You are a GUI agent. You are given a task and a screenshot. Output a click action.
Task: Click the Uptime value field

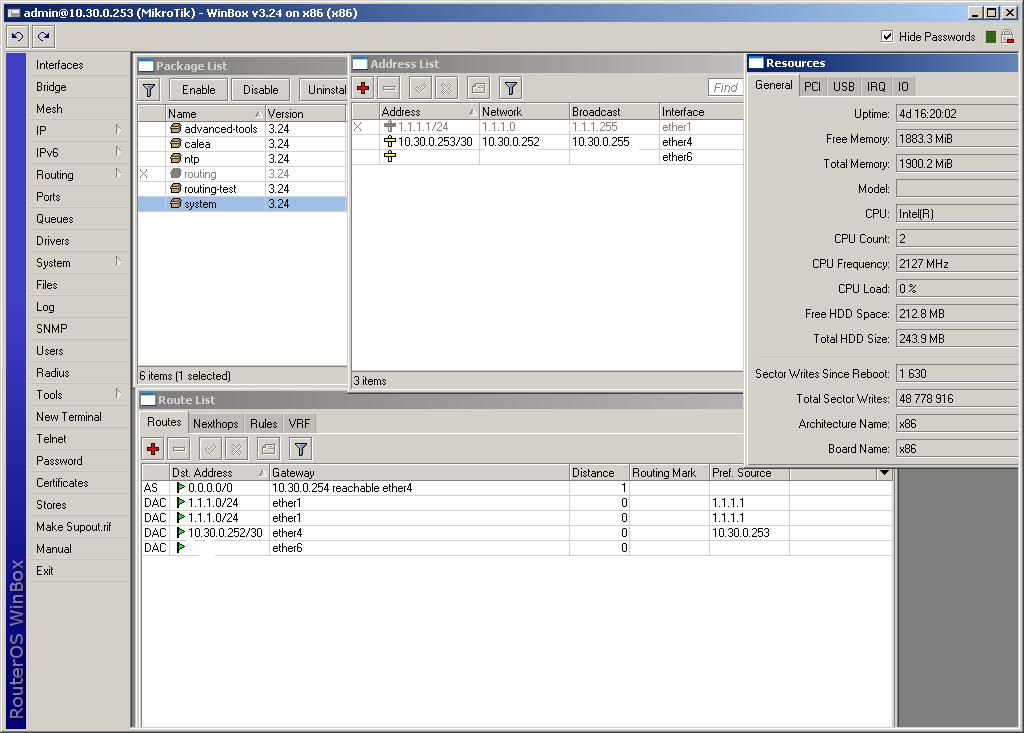[x=956, y=114]
